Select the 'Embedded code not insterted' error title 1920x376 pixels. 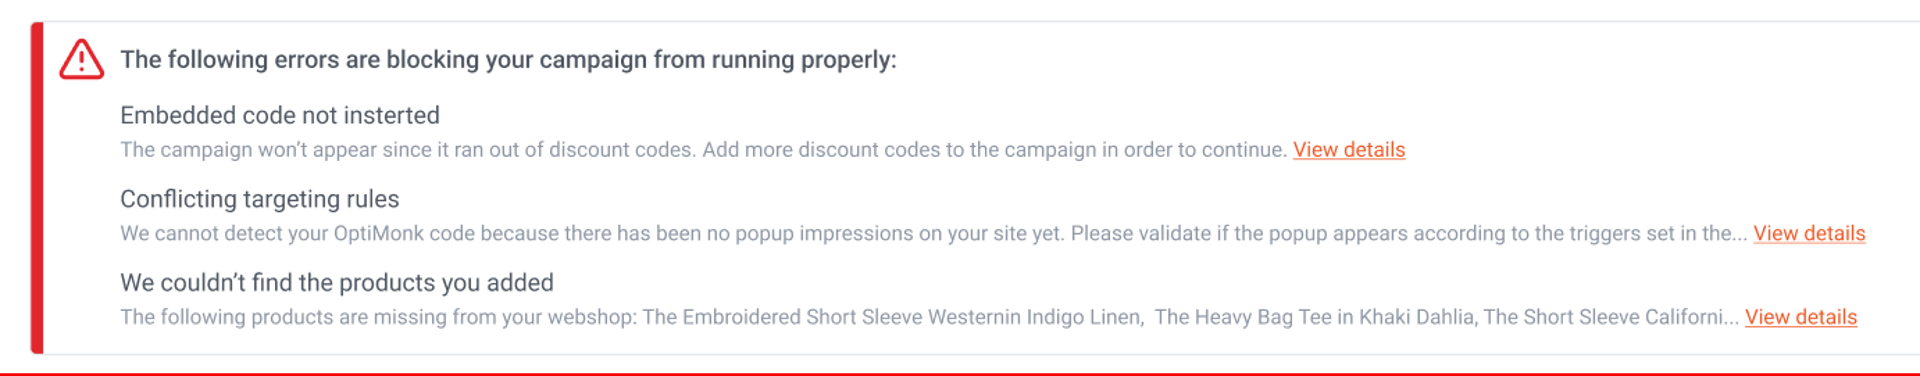tap(280, 115)
